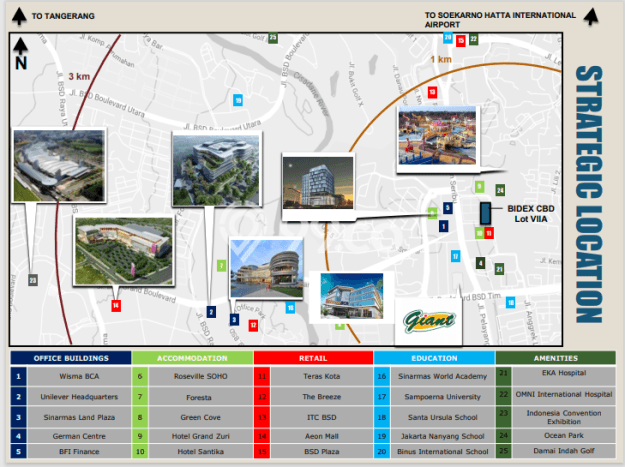625x467 pixels.
Task: Click the 'Teras Kota' legend entry
Action: (x=322, y=376)
